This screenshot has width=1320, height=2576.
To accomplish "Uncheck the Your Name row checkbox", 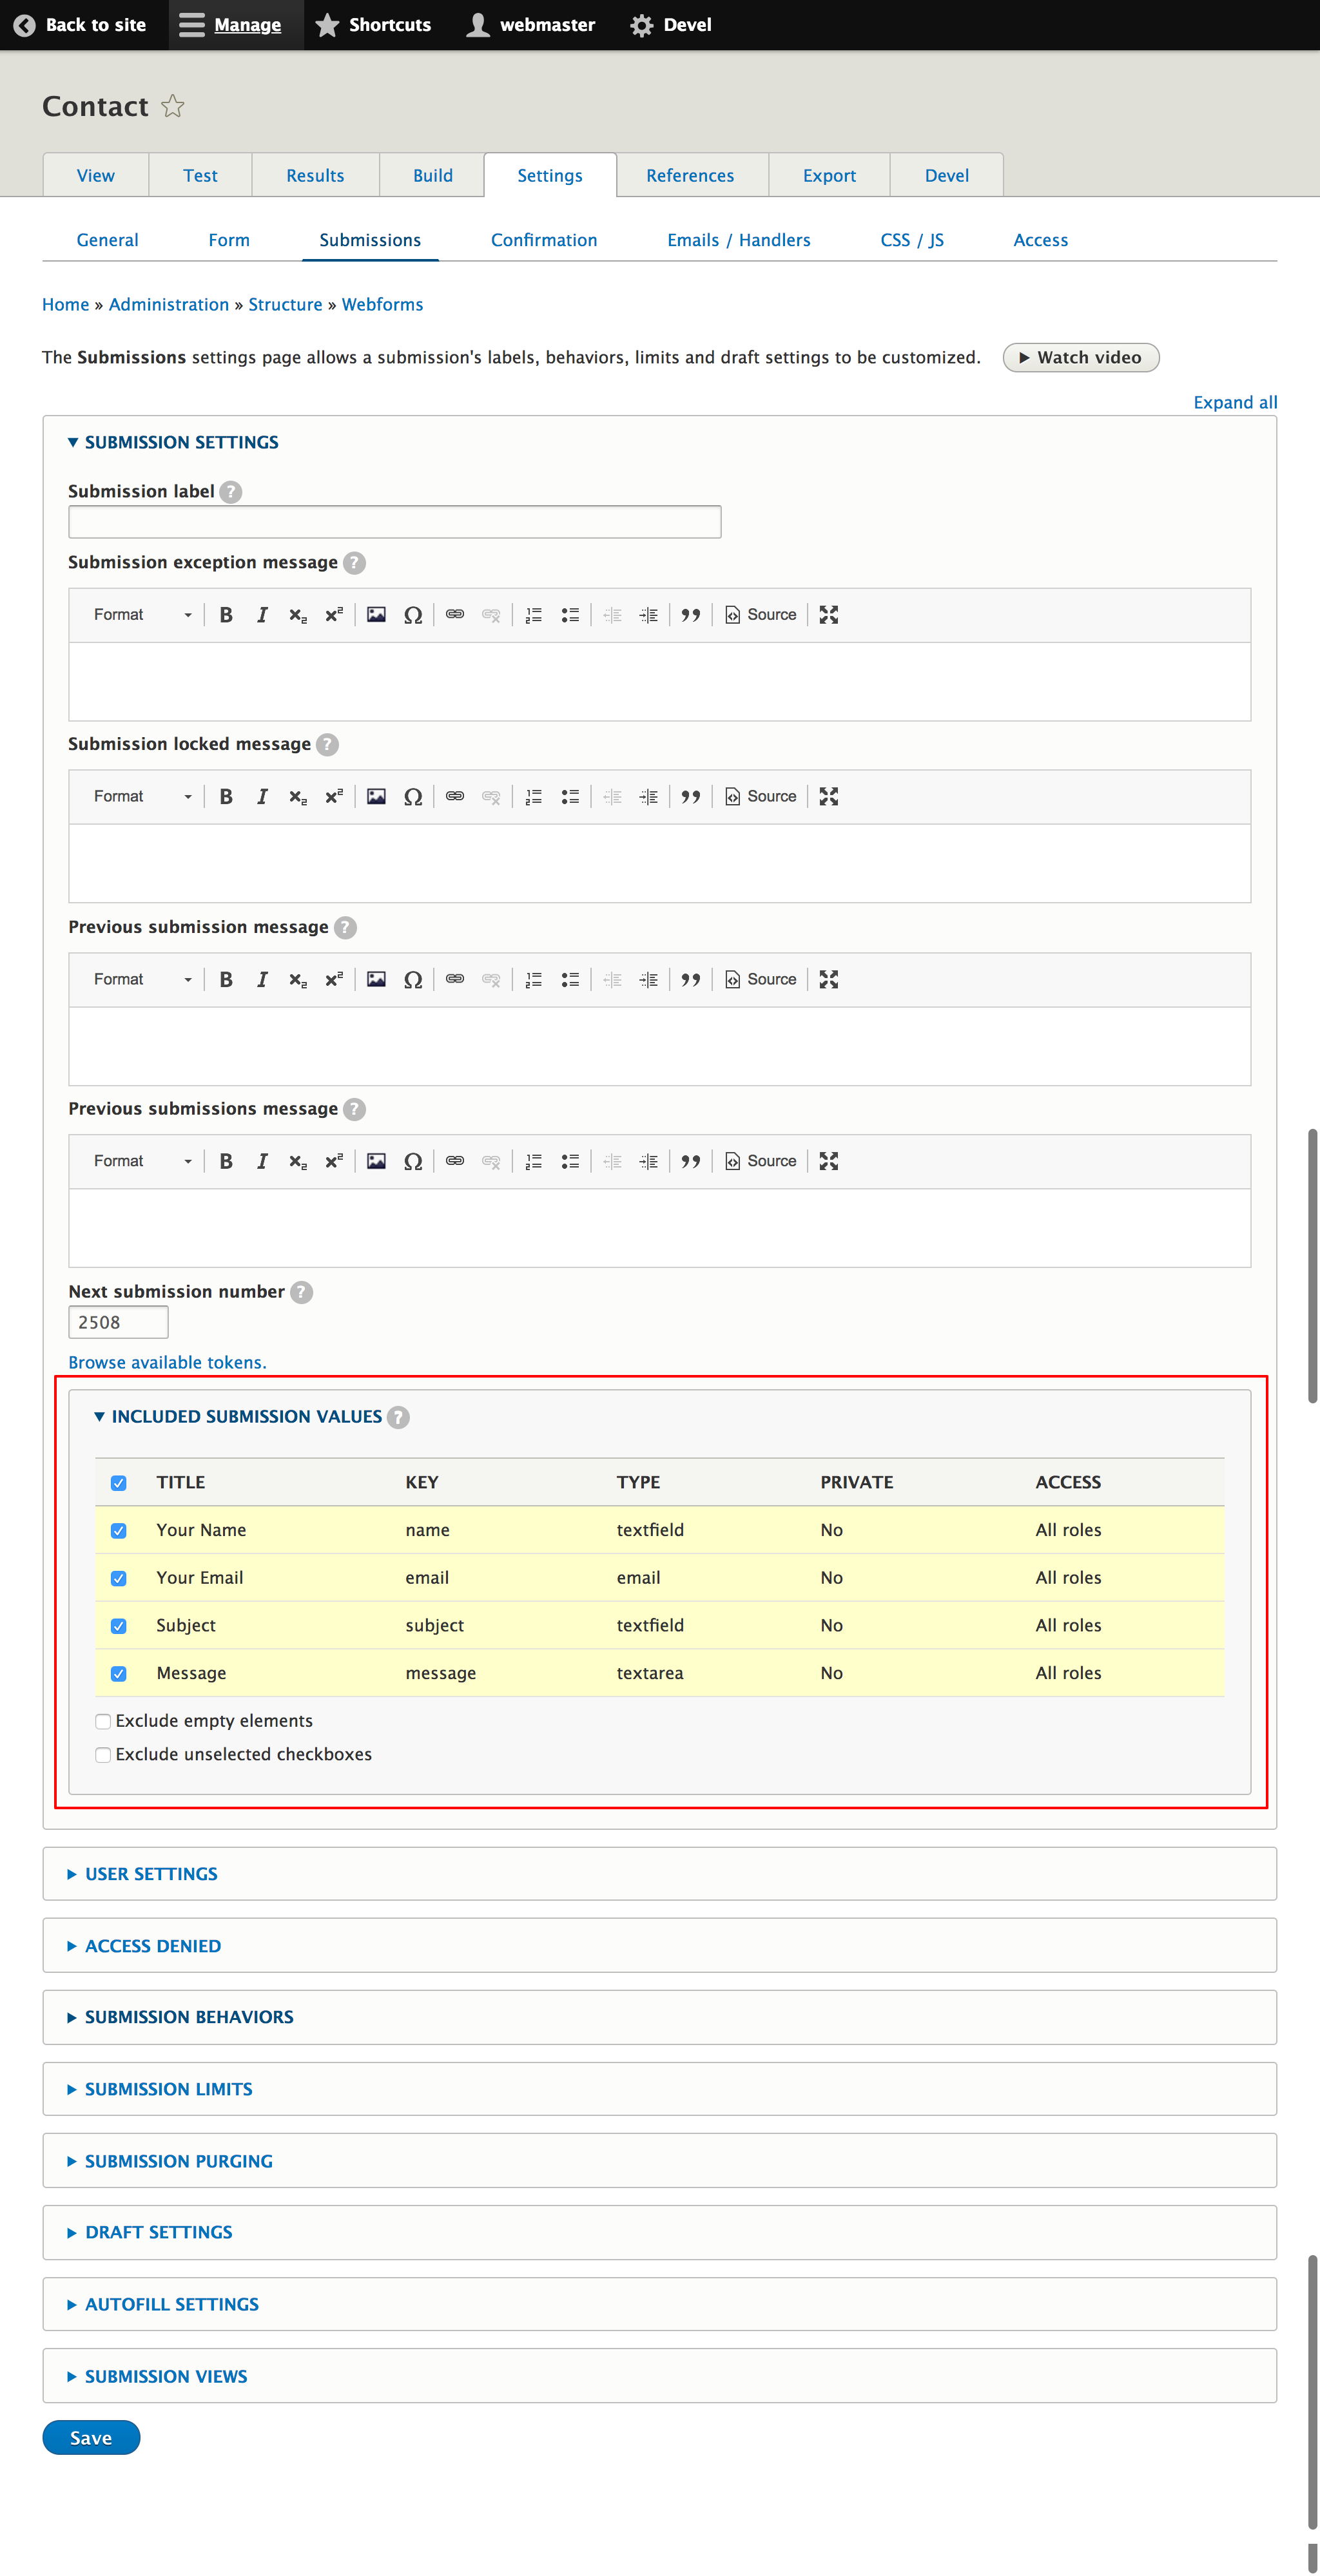I will (119, 1531).
